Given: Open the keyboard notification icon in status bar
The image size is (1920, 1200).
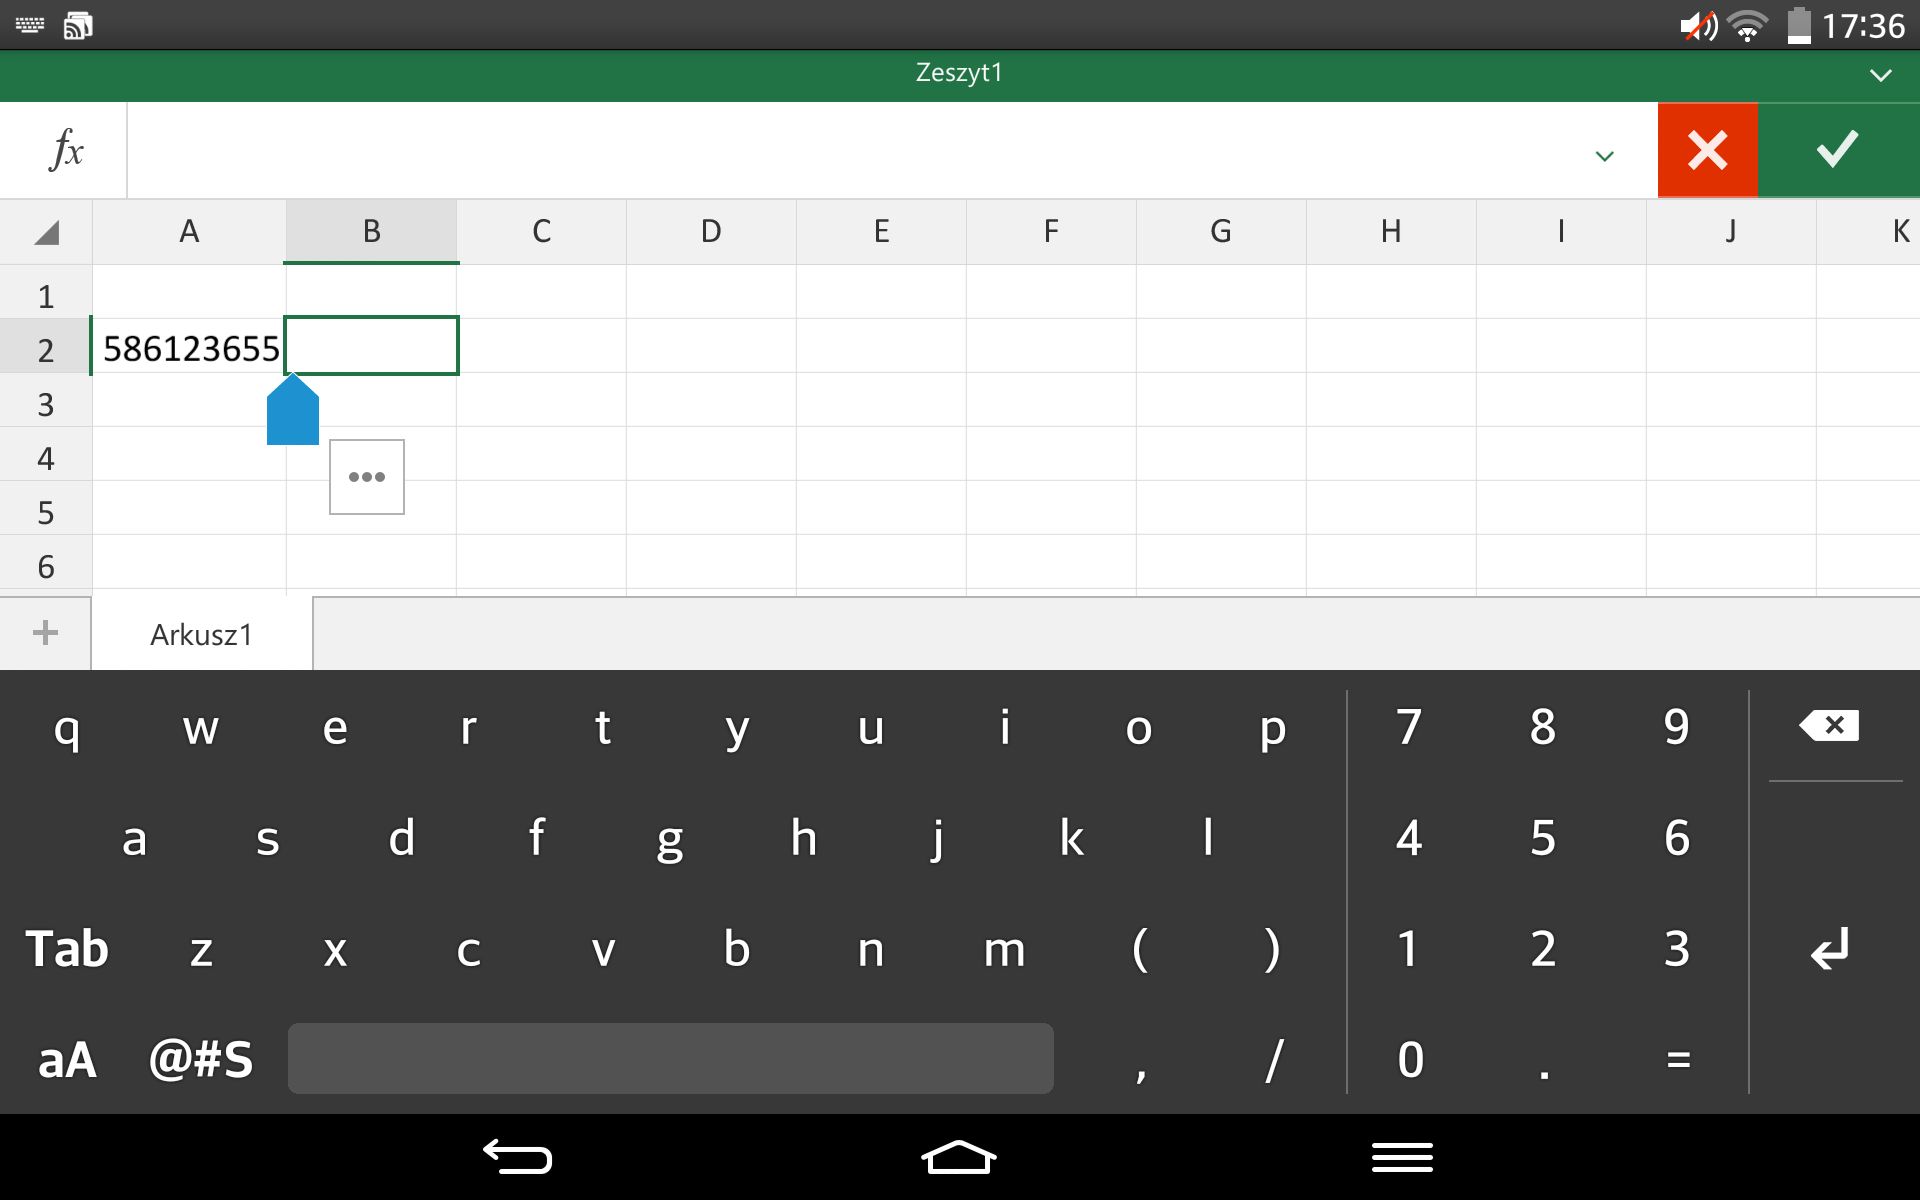Looking at the screenshot, I should coord(30,25).
